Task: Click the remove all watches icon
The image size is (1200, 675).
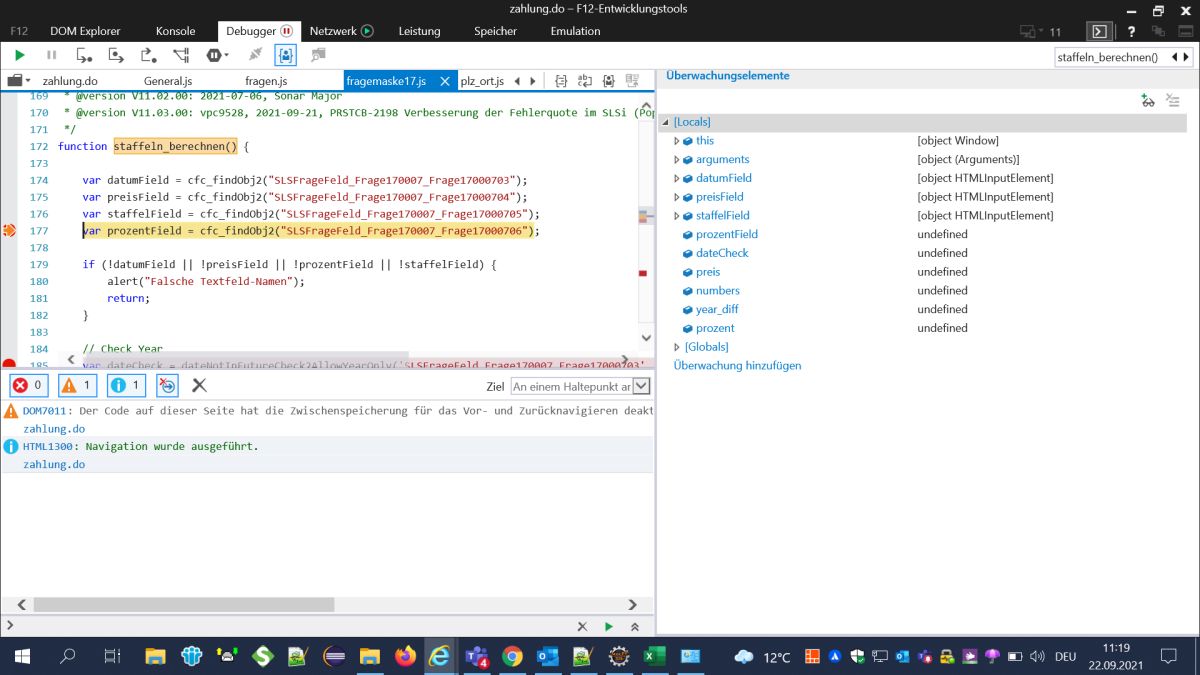Action: [x=1173, y=100]
